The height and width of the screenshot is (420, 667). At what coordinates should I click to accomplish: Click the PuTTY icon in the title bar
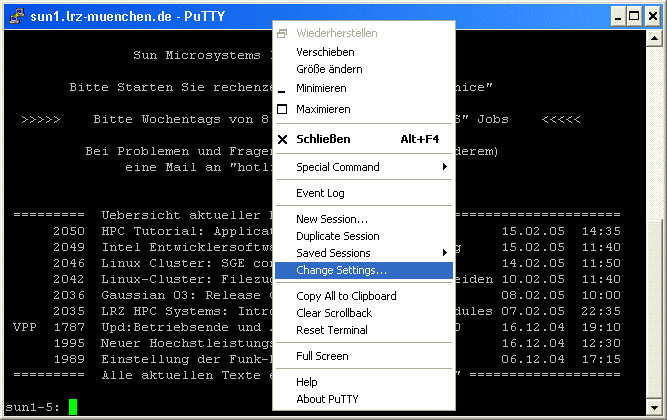[x=17, y=16]
